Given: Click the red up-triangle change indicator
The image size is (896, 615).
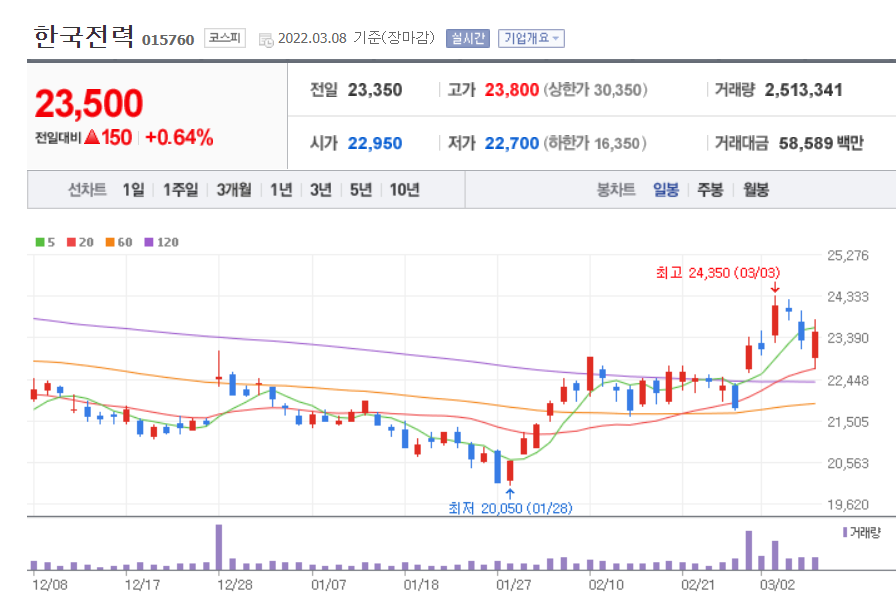Looking at the screenshot, I should 92,137.
